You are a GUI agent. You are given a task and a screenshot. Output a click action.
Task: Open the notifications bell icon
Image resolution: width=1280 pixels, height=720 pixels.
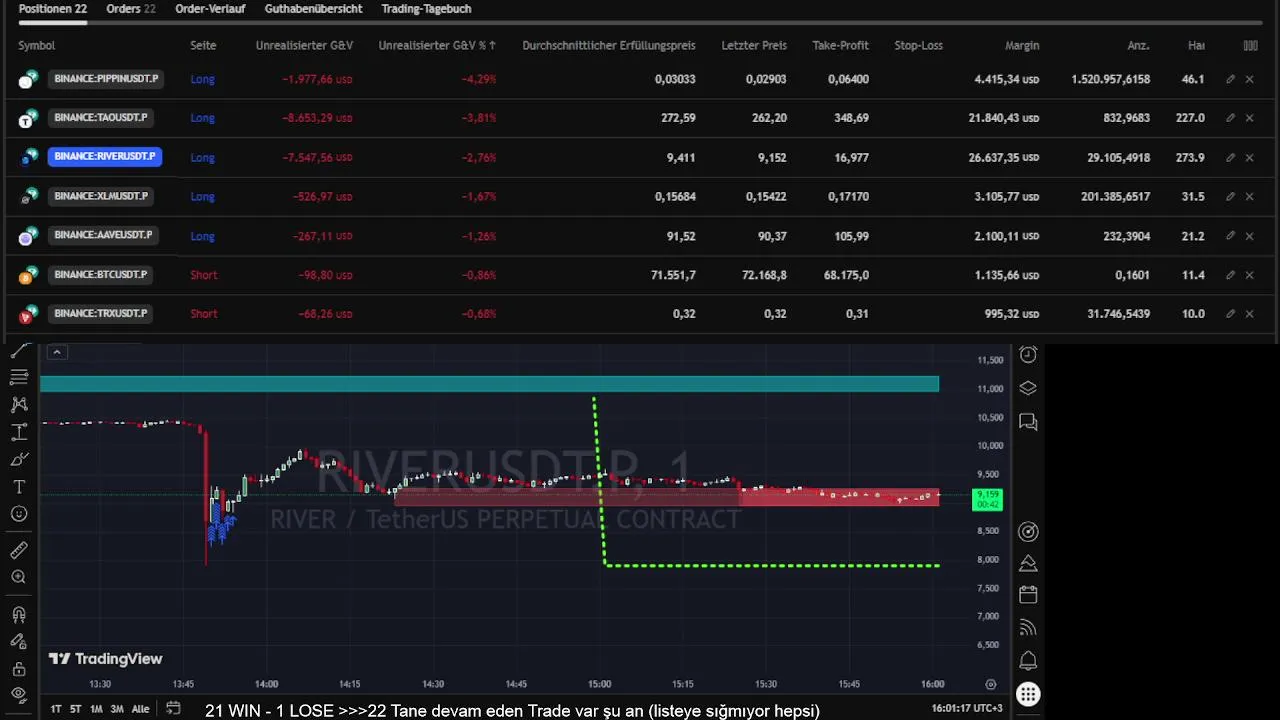point(1028,661)
